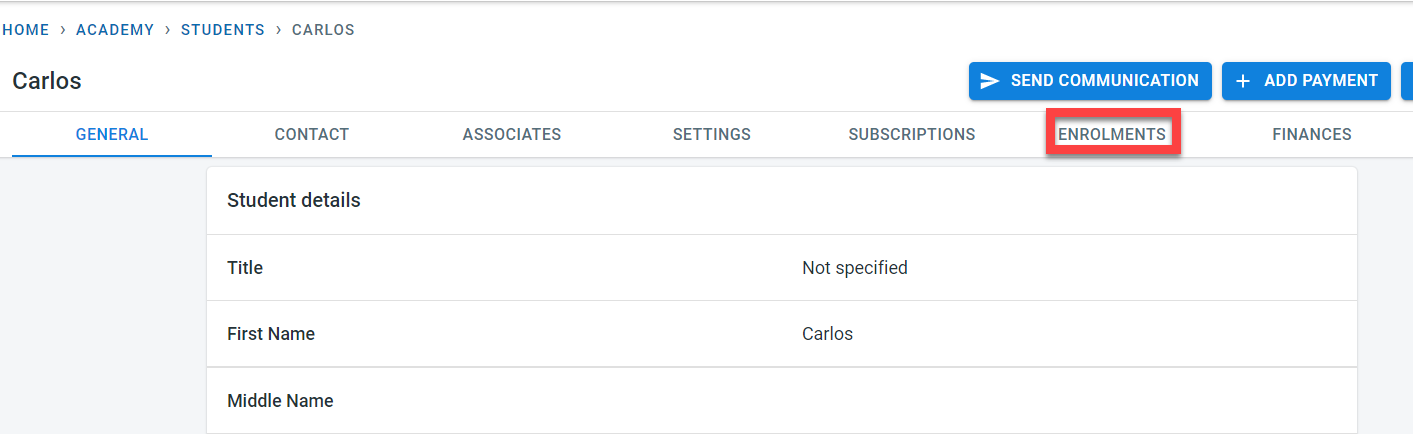View the Subscriptions tab

pos(912,134)
